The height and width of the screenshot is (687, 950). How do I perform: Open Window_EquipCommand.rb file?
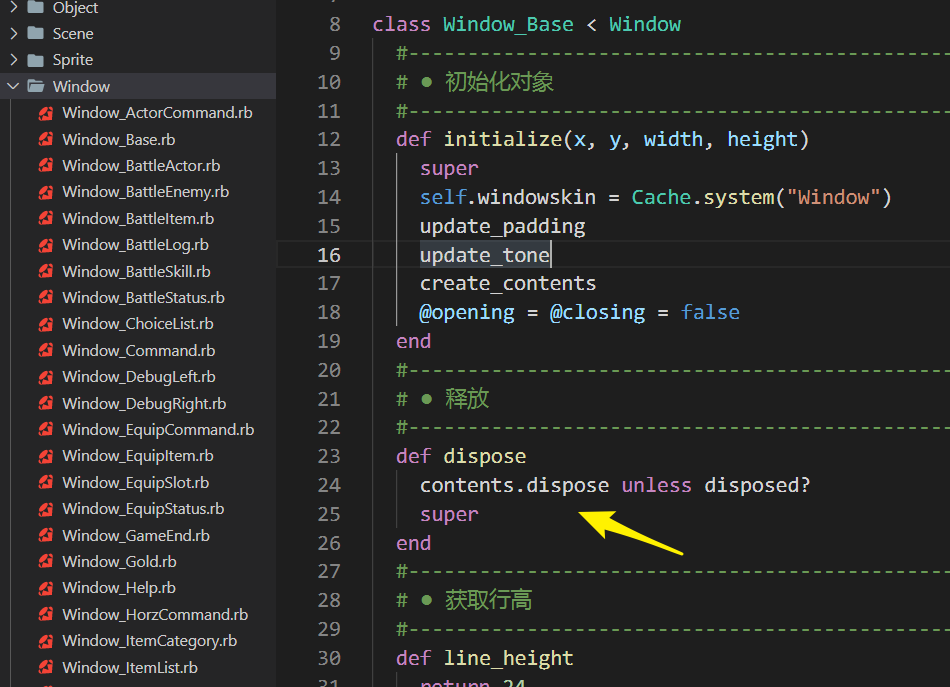(x=158, y=430)
